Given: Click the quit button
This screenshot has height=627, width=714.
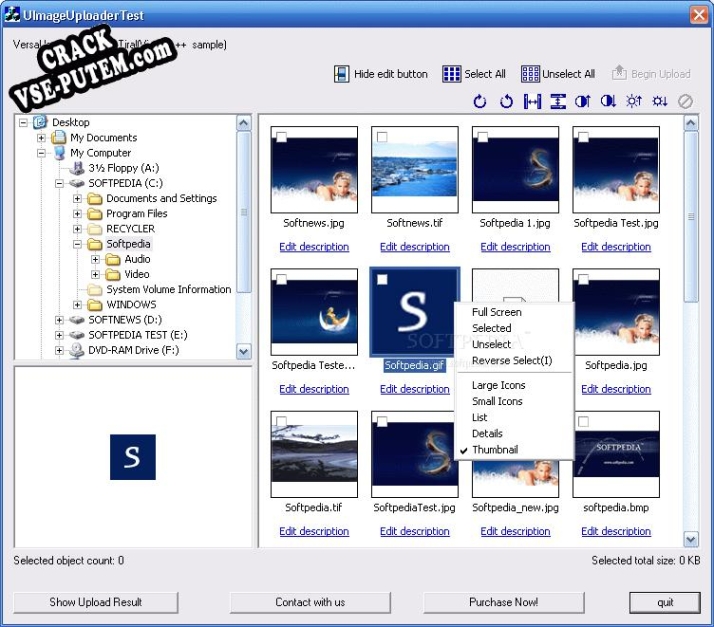Looking at the screenshot, I should click(x=665, y=602).
